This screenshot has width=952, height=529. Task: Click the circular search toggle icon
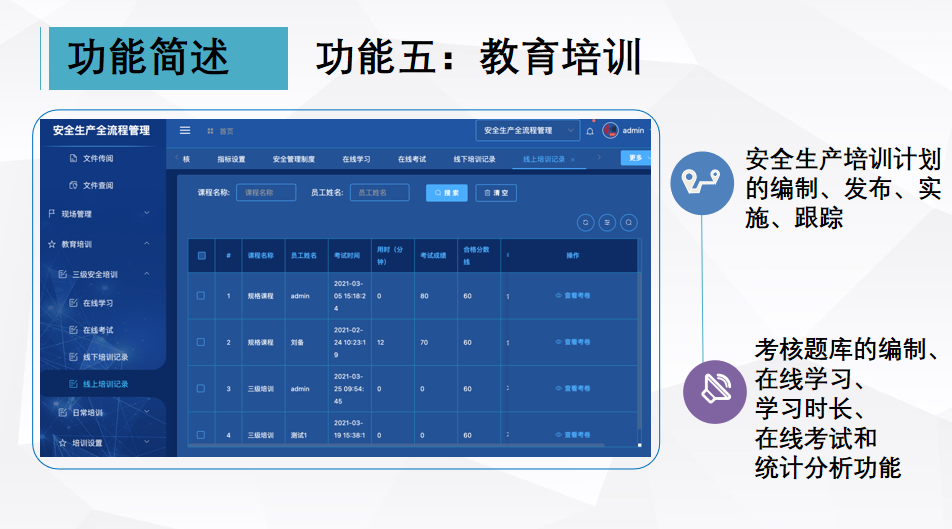[x=628, y=223]
